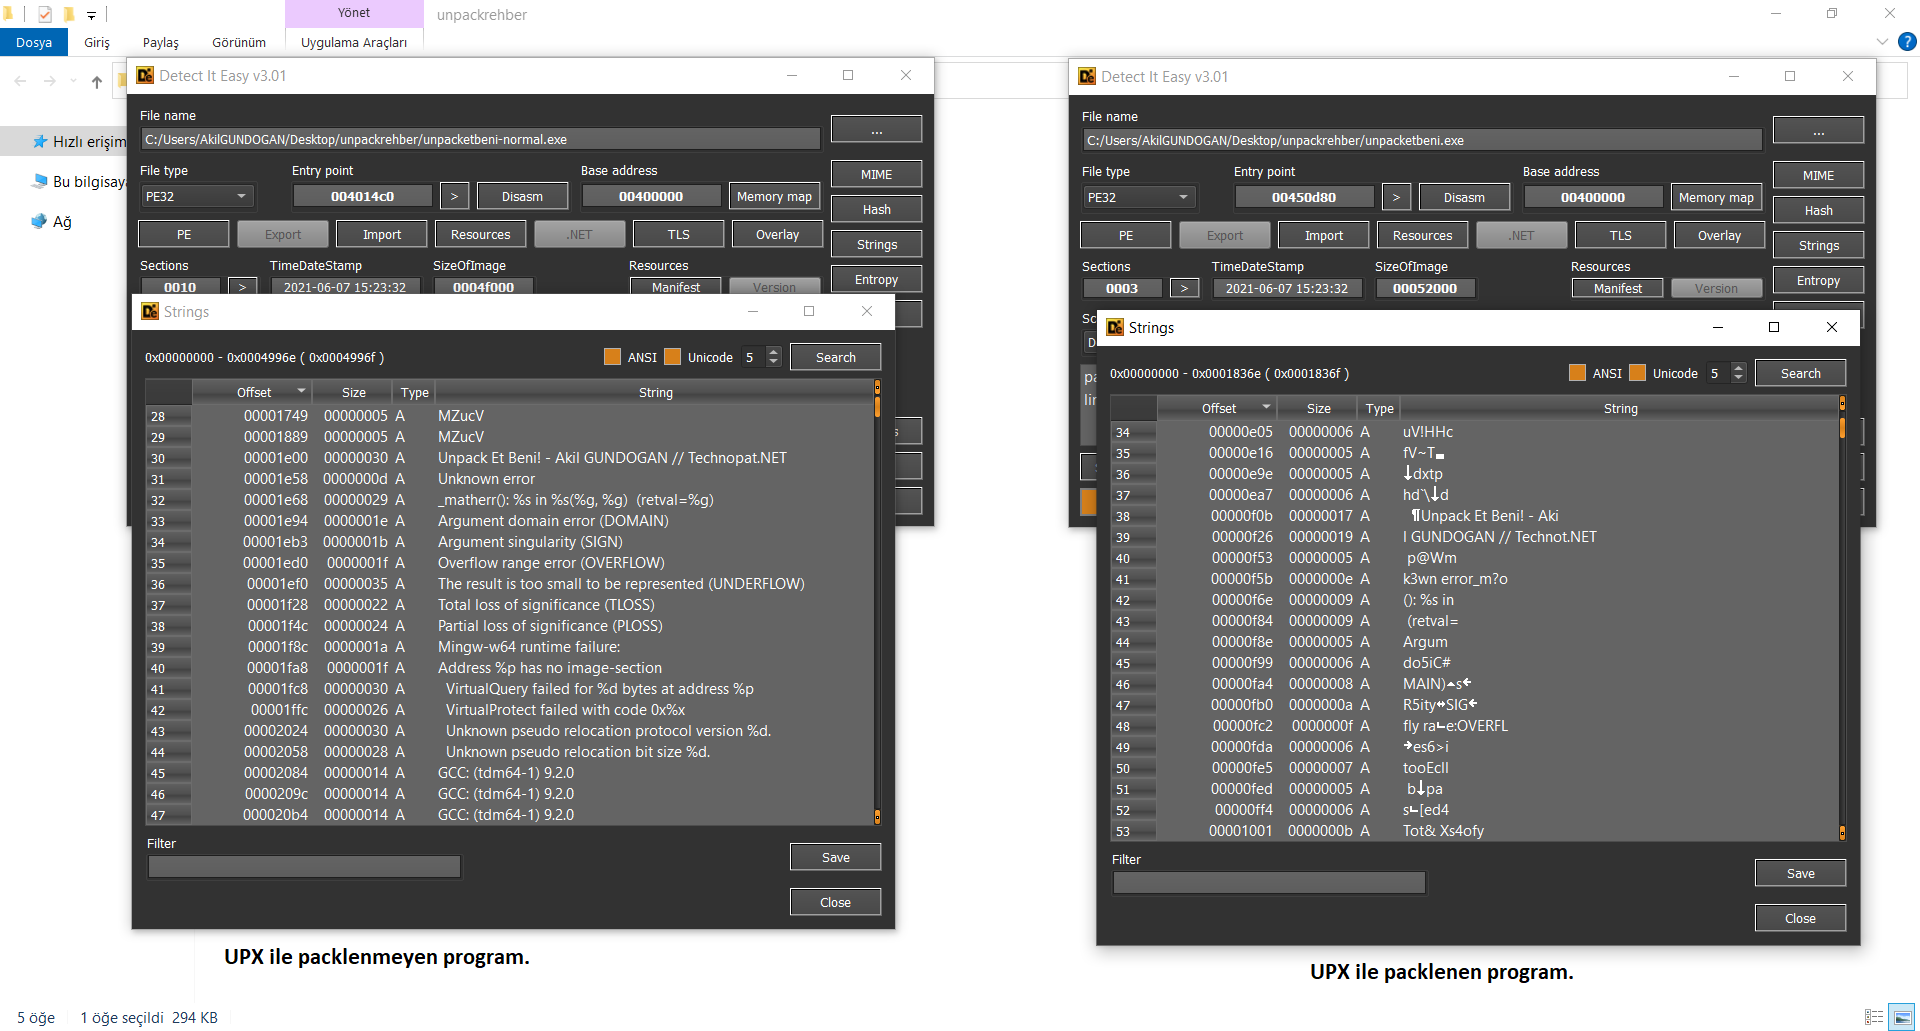Select the 'Unknown error' string row

coord(510,479)
